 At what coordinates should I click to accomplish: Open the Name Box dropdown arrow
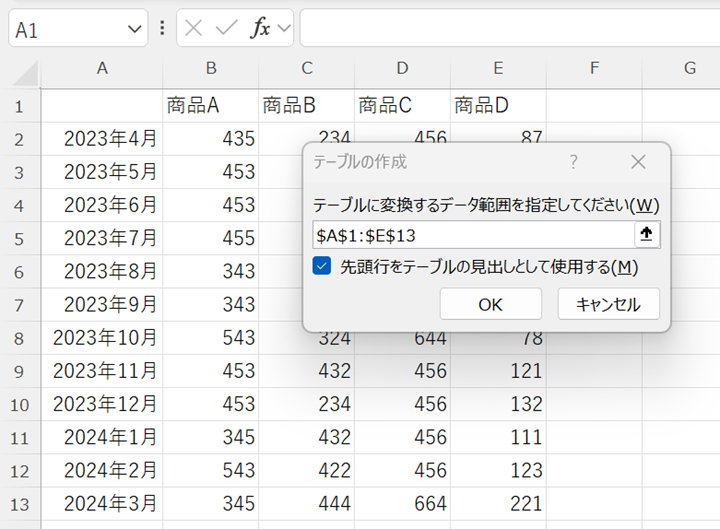[x=135, y=29]
